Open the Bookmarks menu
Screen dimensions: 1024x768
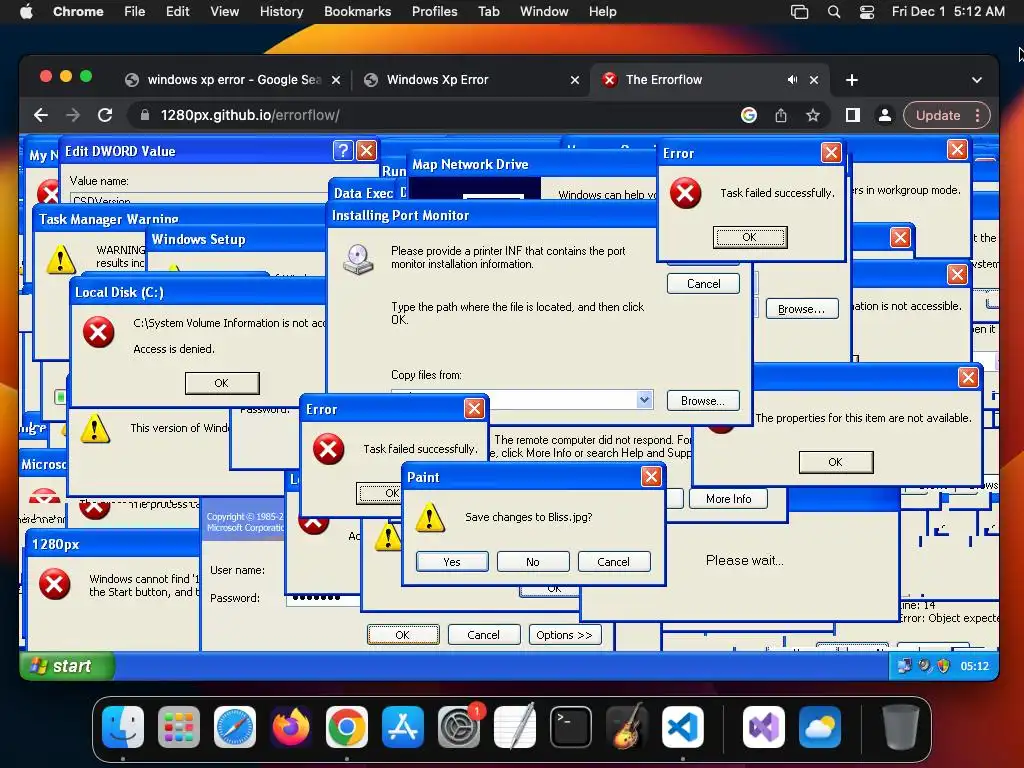pyautogui.click(x=357, y=11)
